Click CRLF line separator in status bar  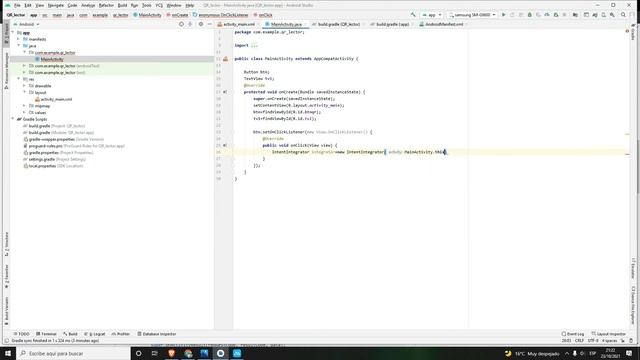(579, 340)
